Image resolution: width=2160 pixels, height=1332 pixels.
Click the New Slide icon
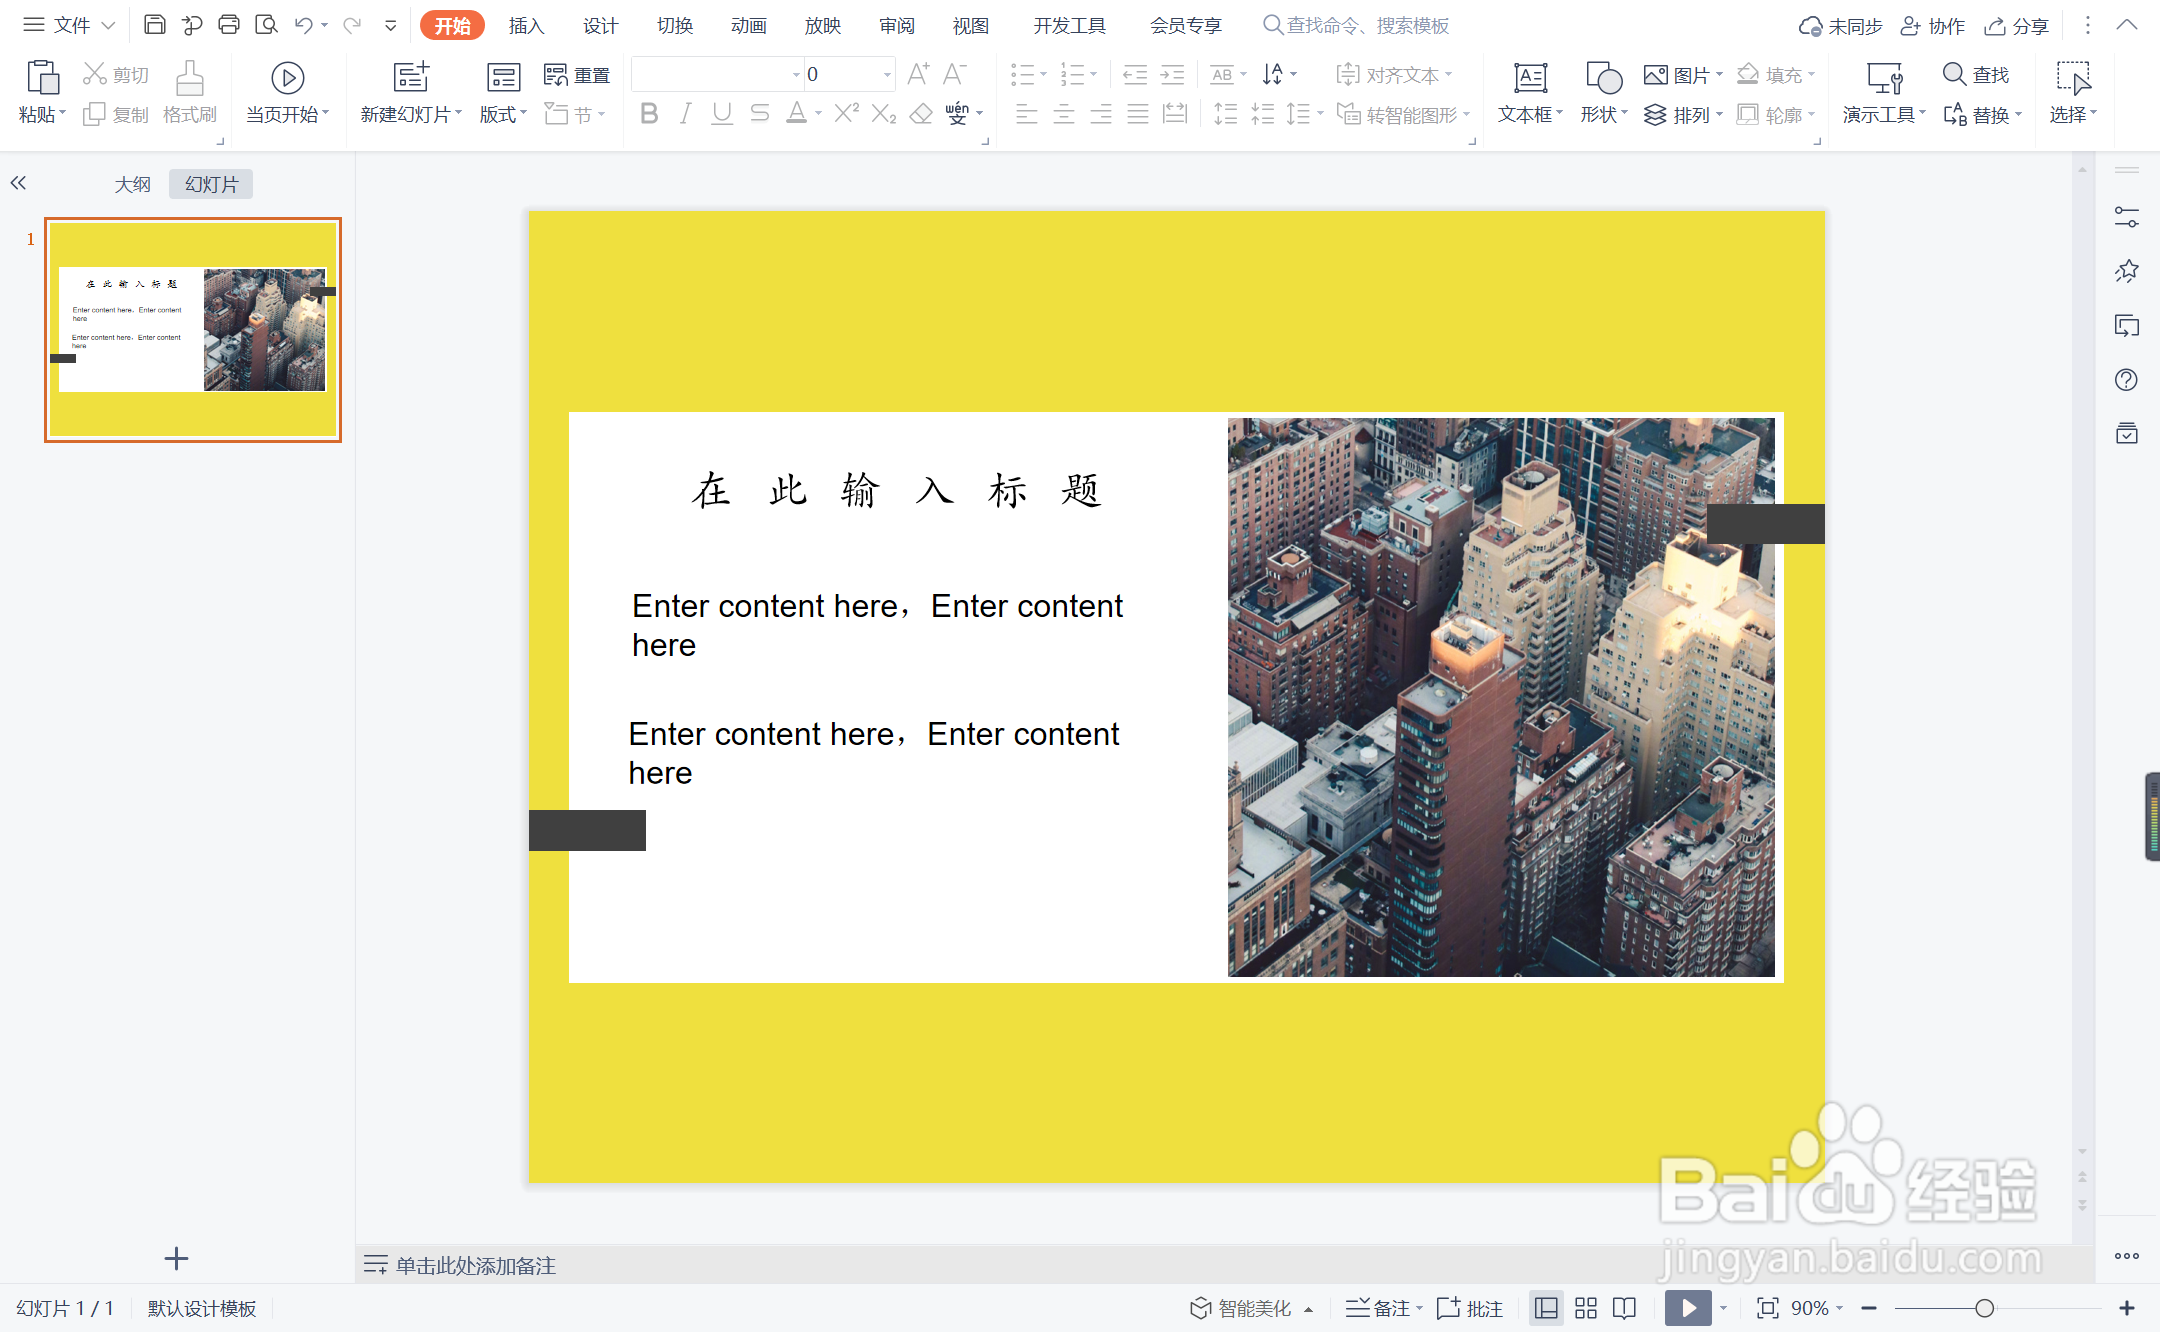[410, 79]
